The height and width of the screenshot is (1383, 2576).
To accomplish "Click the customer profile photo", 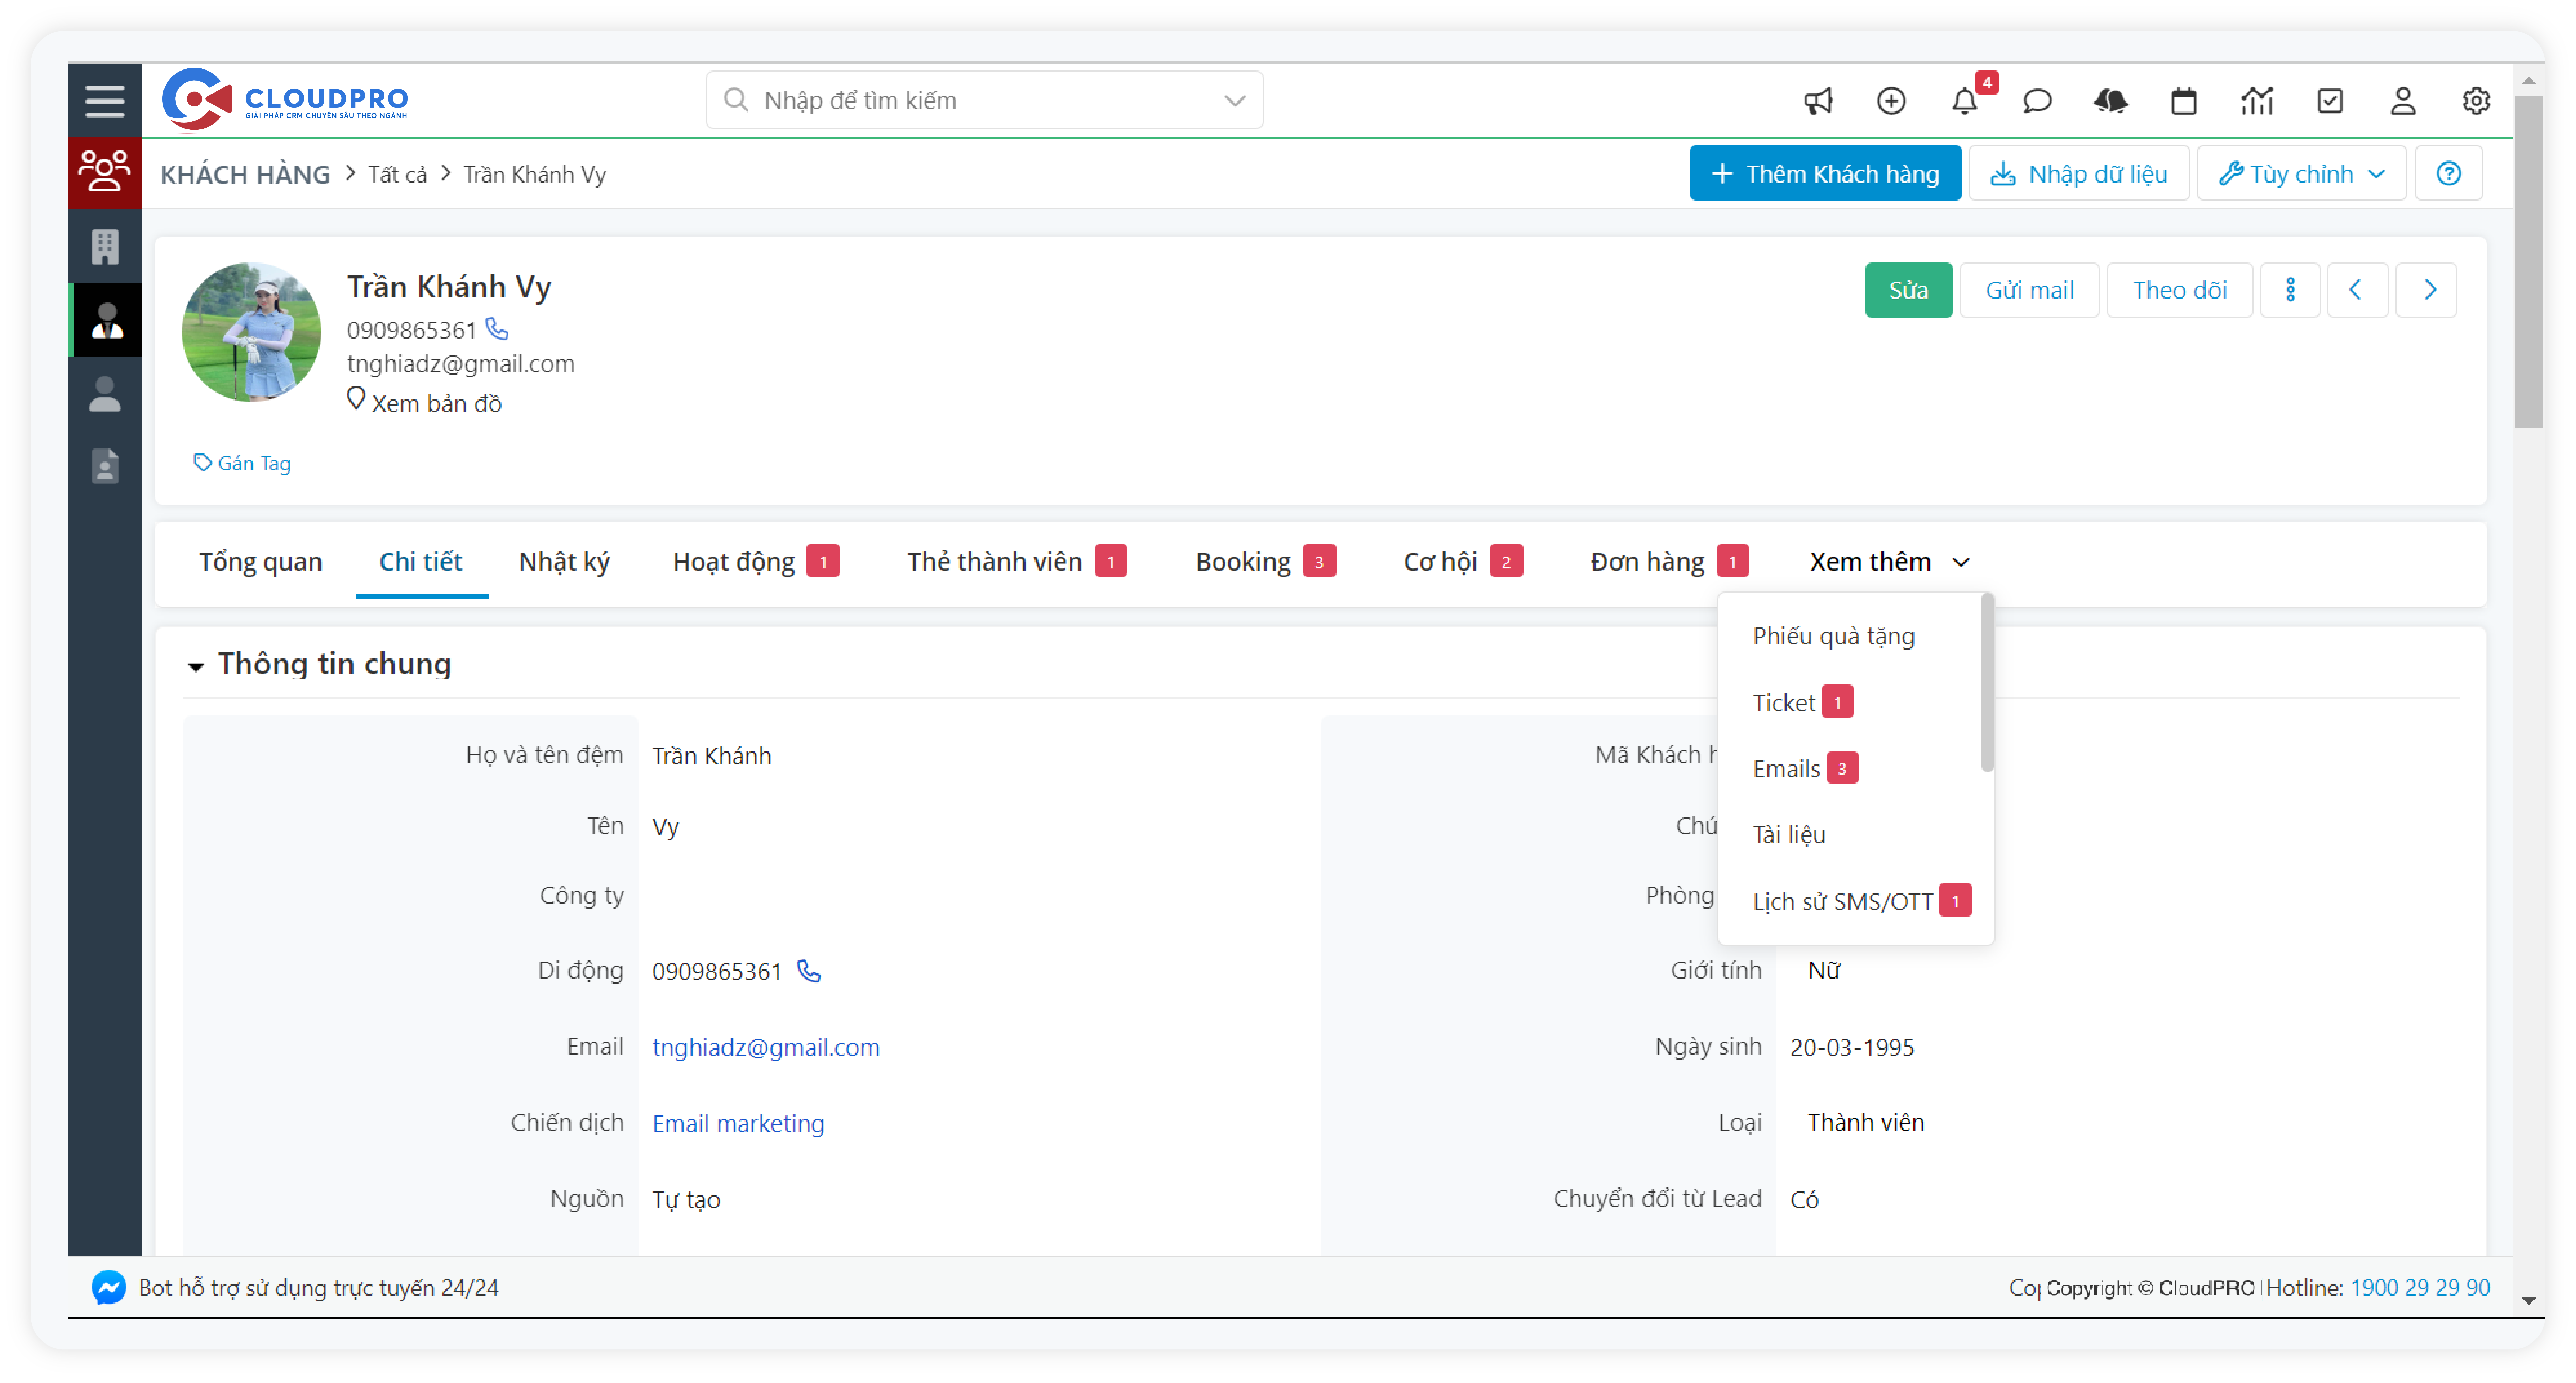I will 251,333.
